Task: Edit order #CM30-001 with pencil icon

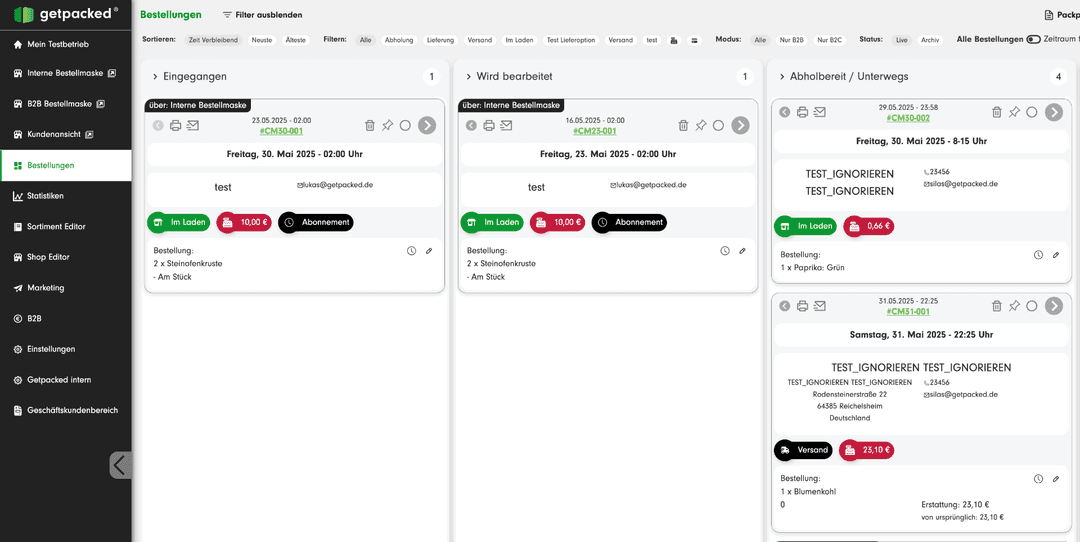Action: (x=429, y=251)
